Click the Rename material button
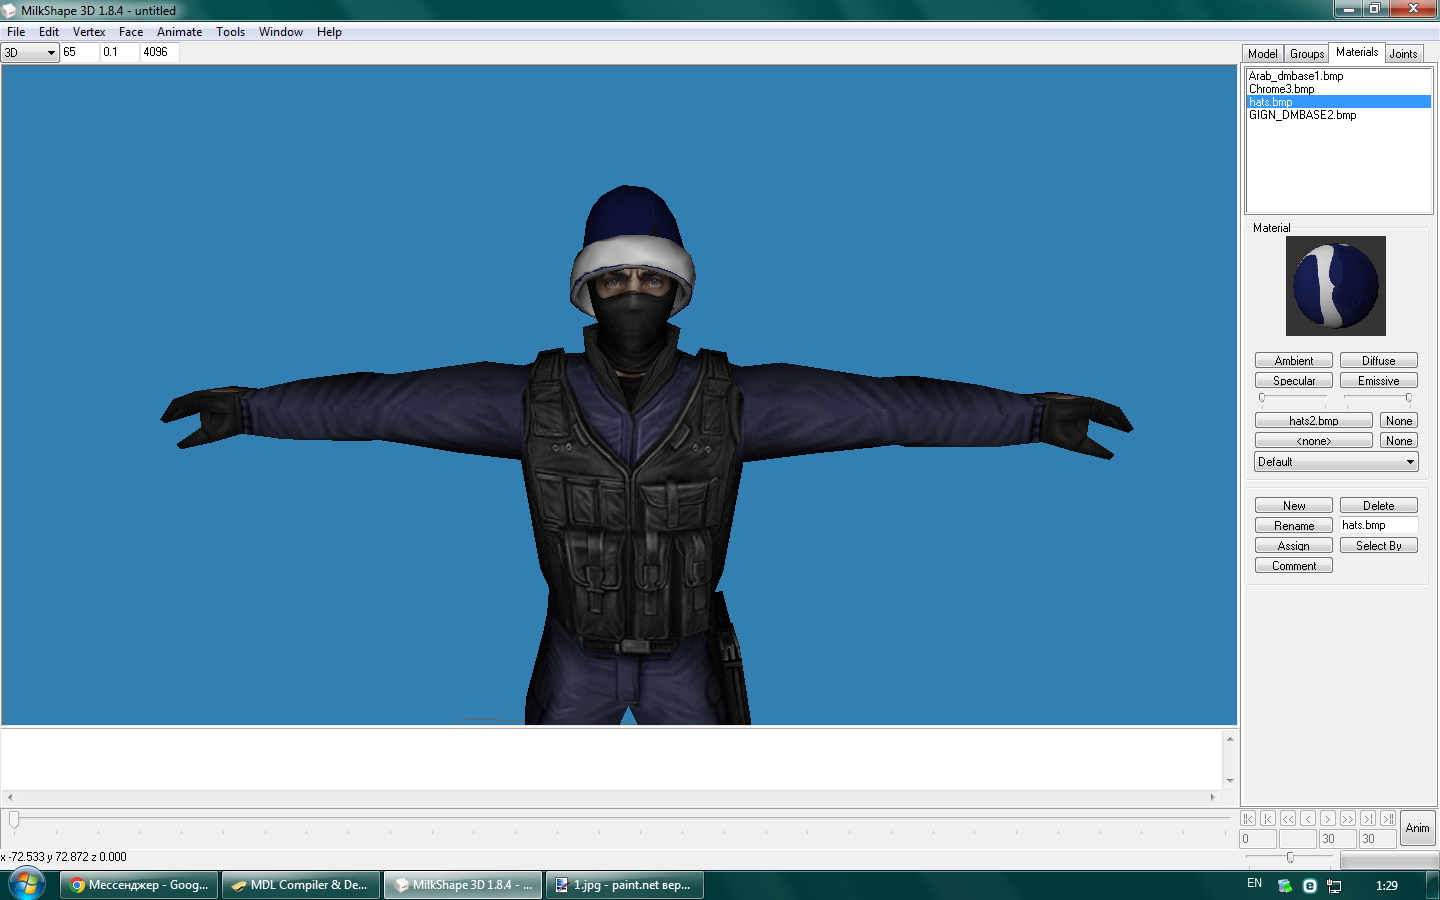Image resolution: width=1440 pixels, height=900 pixels. (x=1294, y=526)
